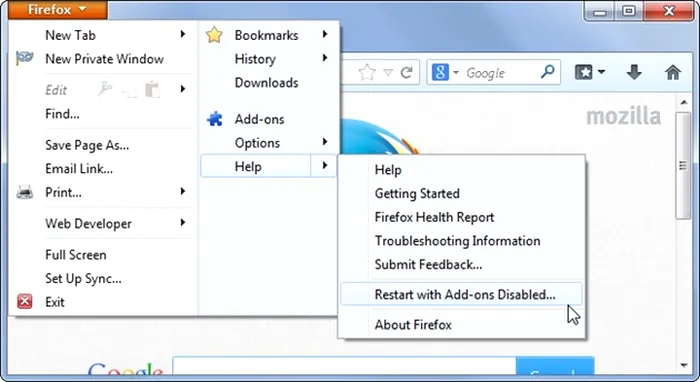Open the Web Developer menu item
Viewport: 700px width, 382px height.
88,223
